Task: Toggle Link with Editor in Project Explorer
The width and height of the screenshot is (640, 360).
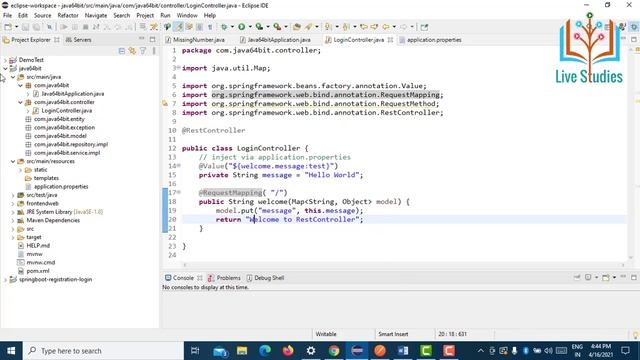Action: point(132,51)
